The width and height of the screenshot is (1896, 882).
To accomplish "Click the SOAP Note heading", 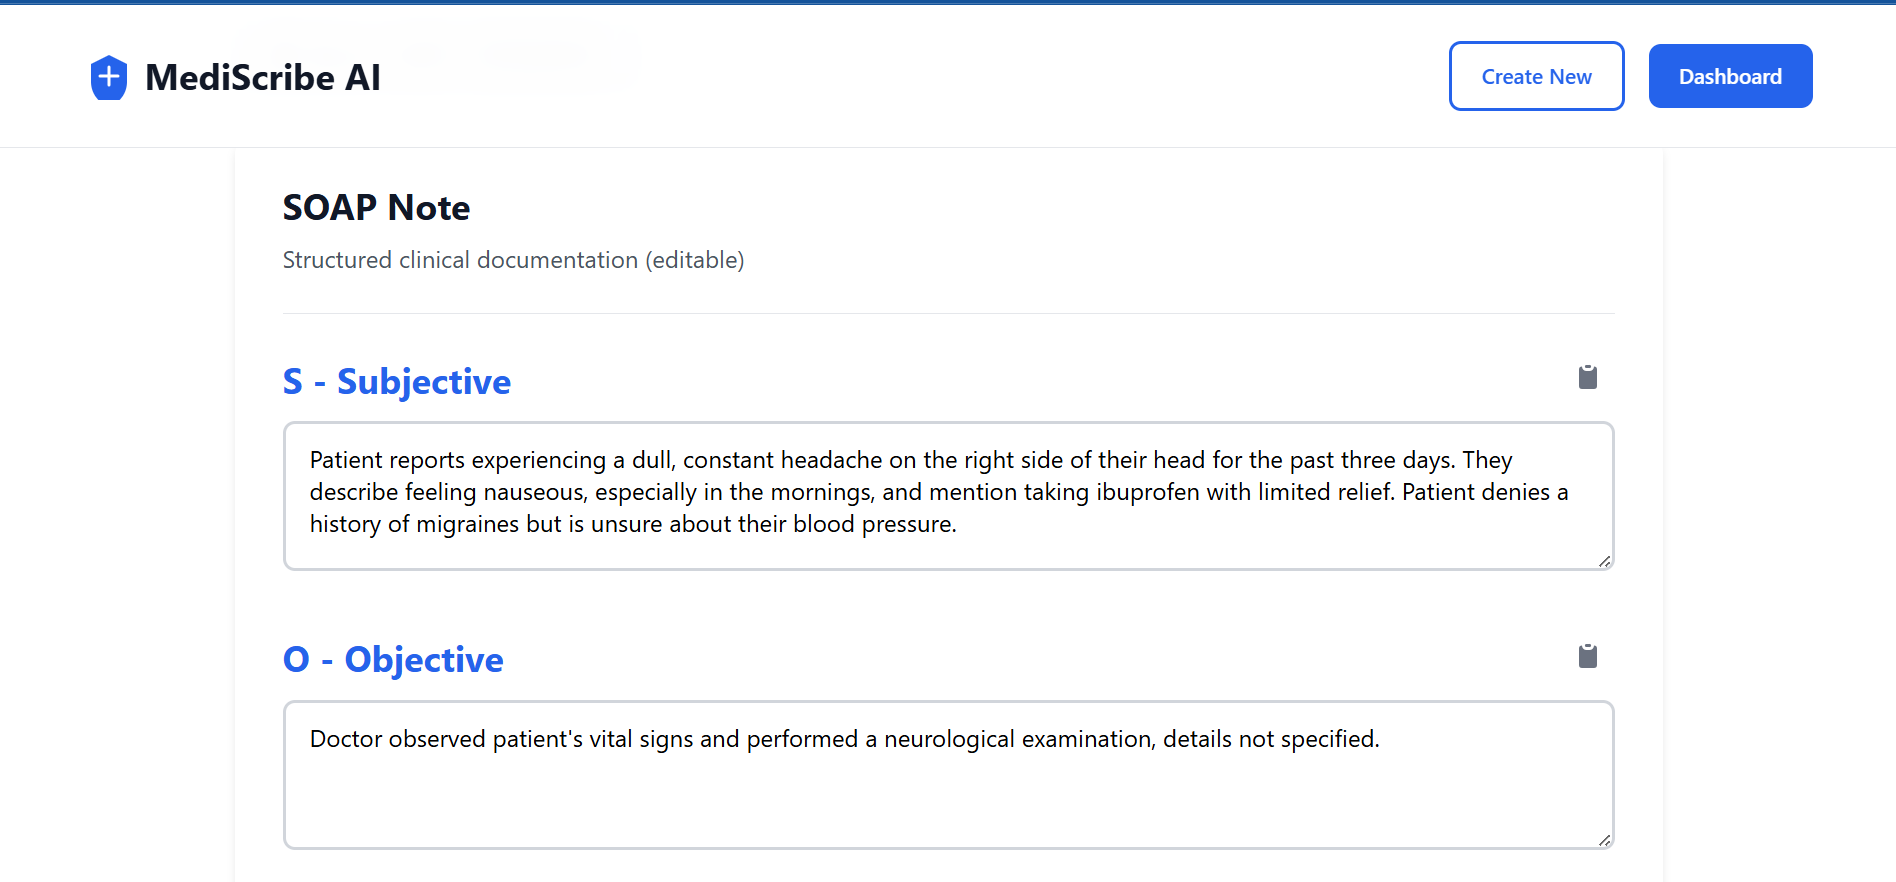I will (x=376, y=208).
